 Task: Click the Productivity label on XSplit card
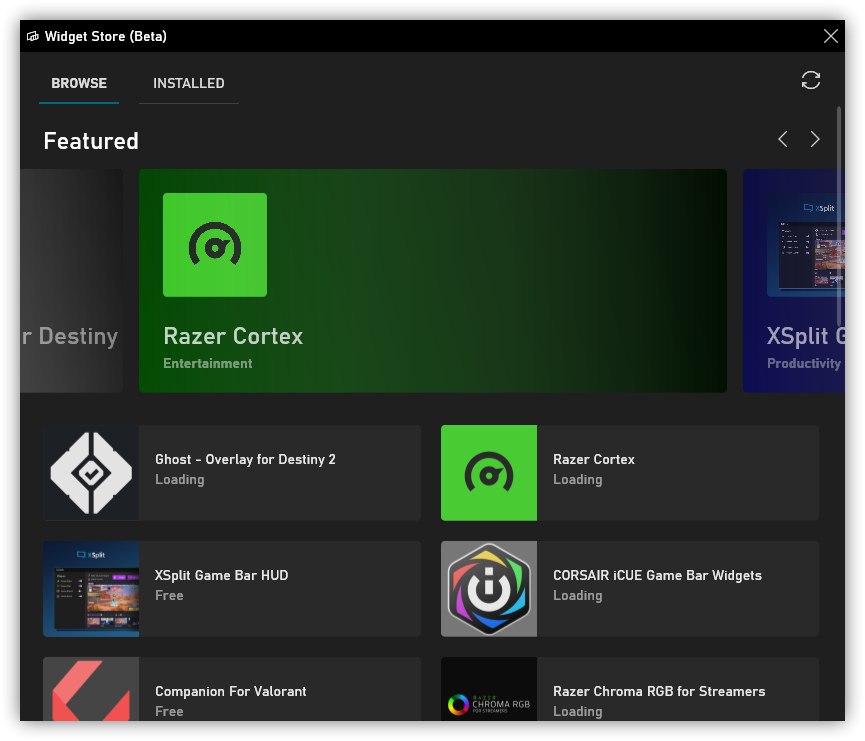(804, 363)
